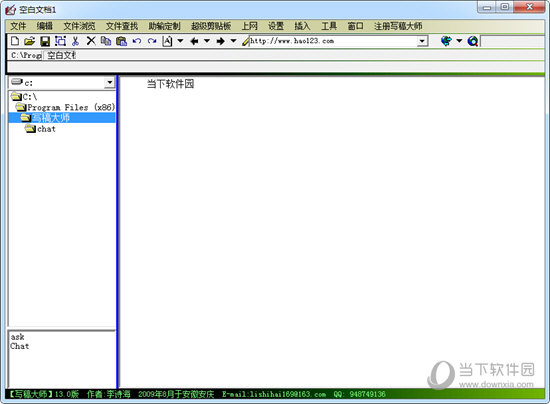Open the 文件 menu
Screen dimensions: 550x404
18,26
